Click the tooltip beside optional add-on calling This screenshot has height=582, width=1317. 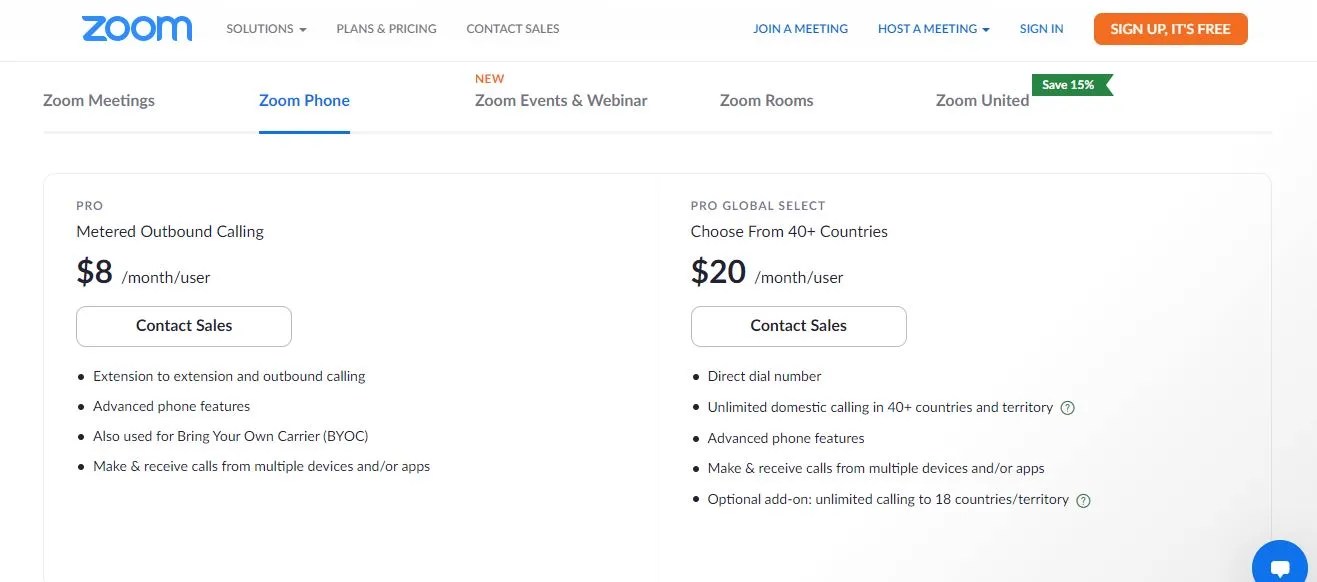1083,499
